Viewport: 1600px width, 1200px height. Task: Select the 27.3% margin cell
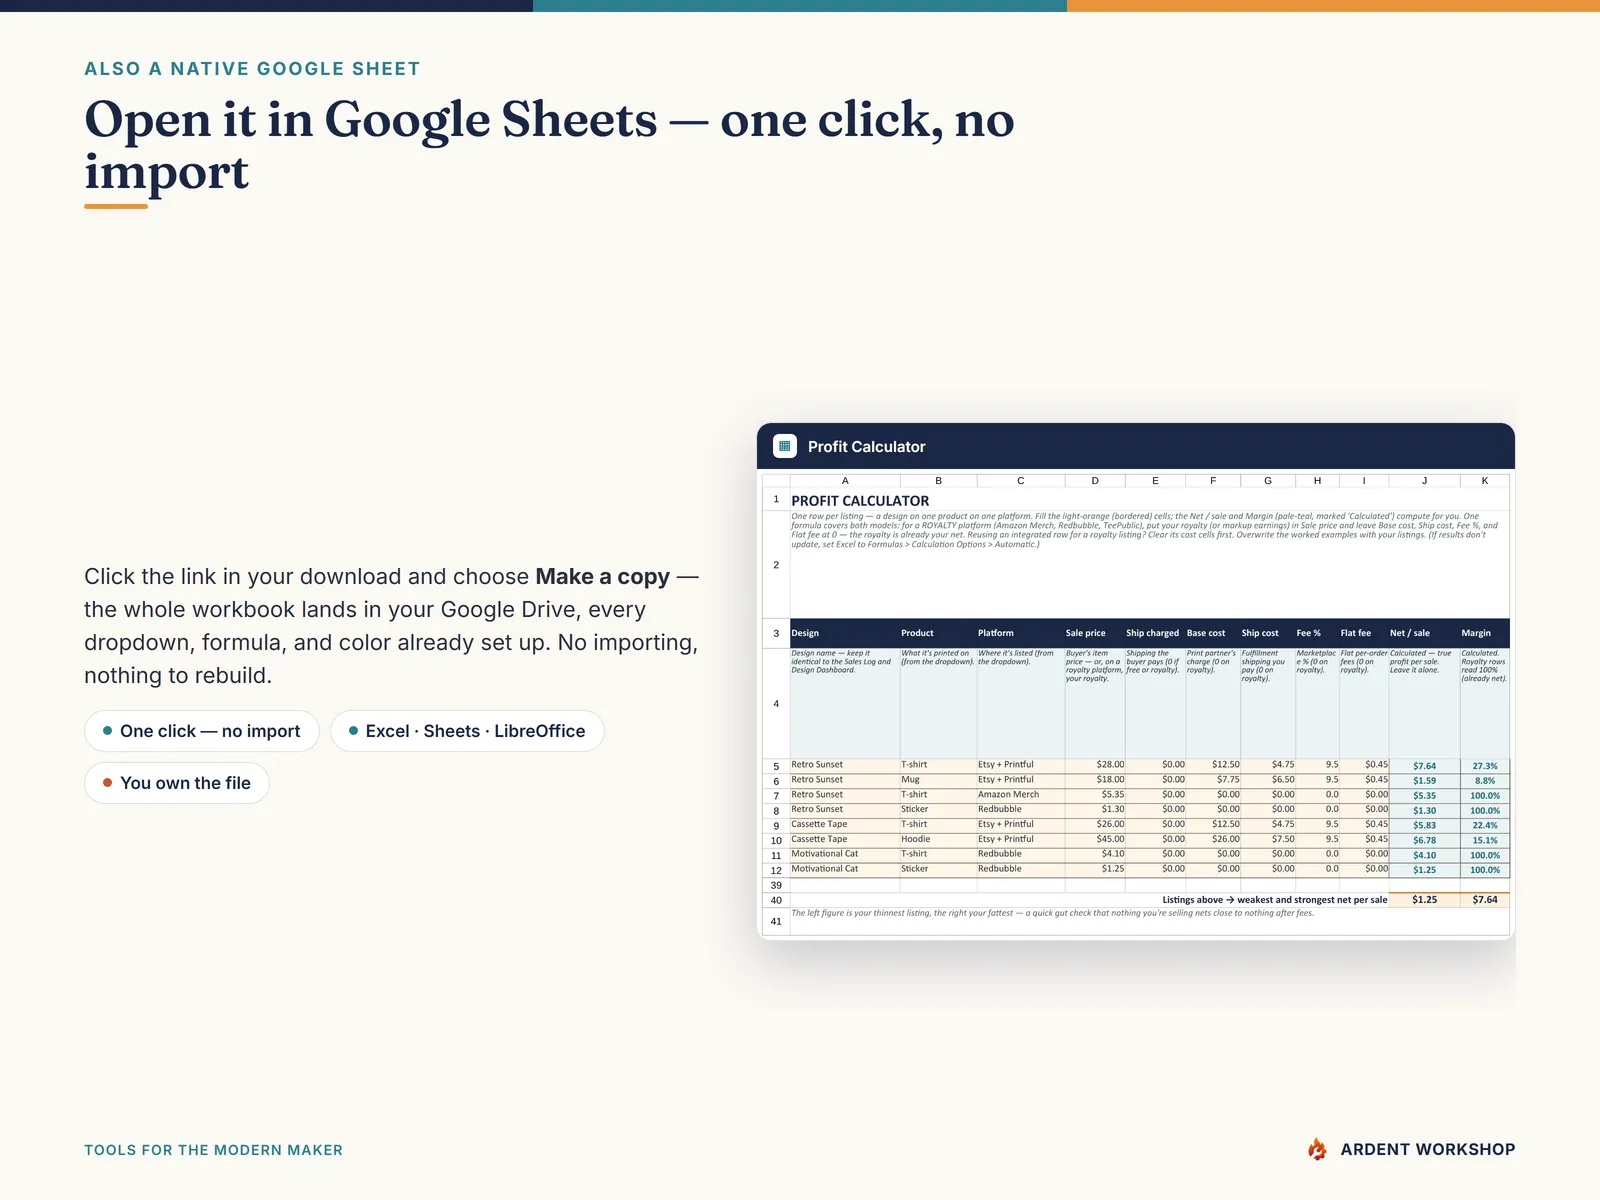(x=1485, y=766)
